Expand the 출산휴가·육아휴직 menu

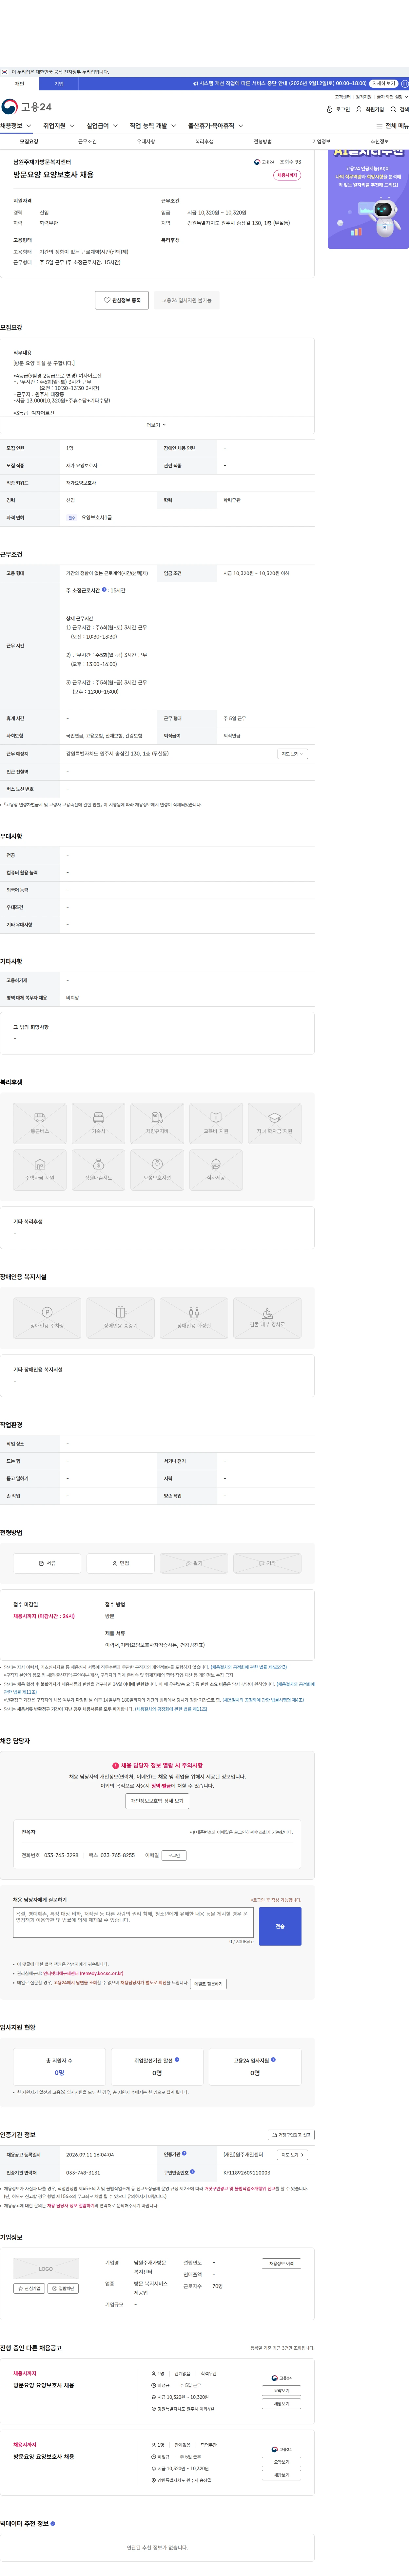(216, 126)
